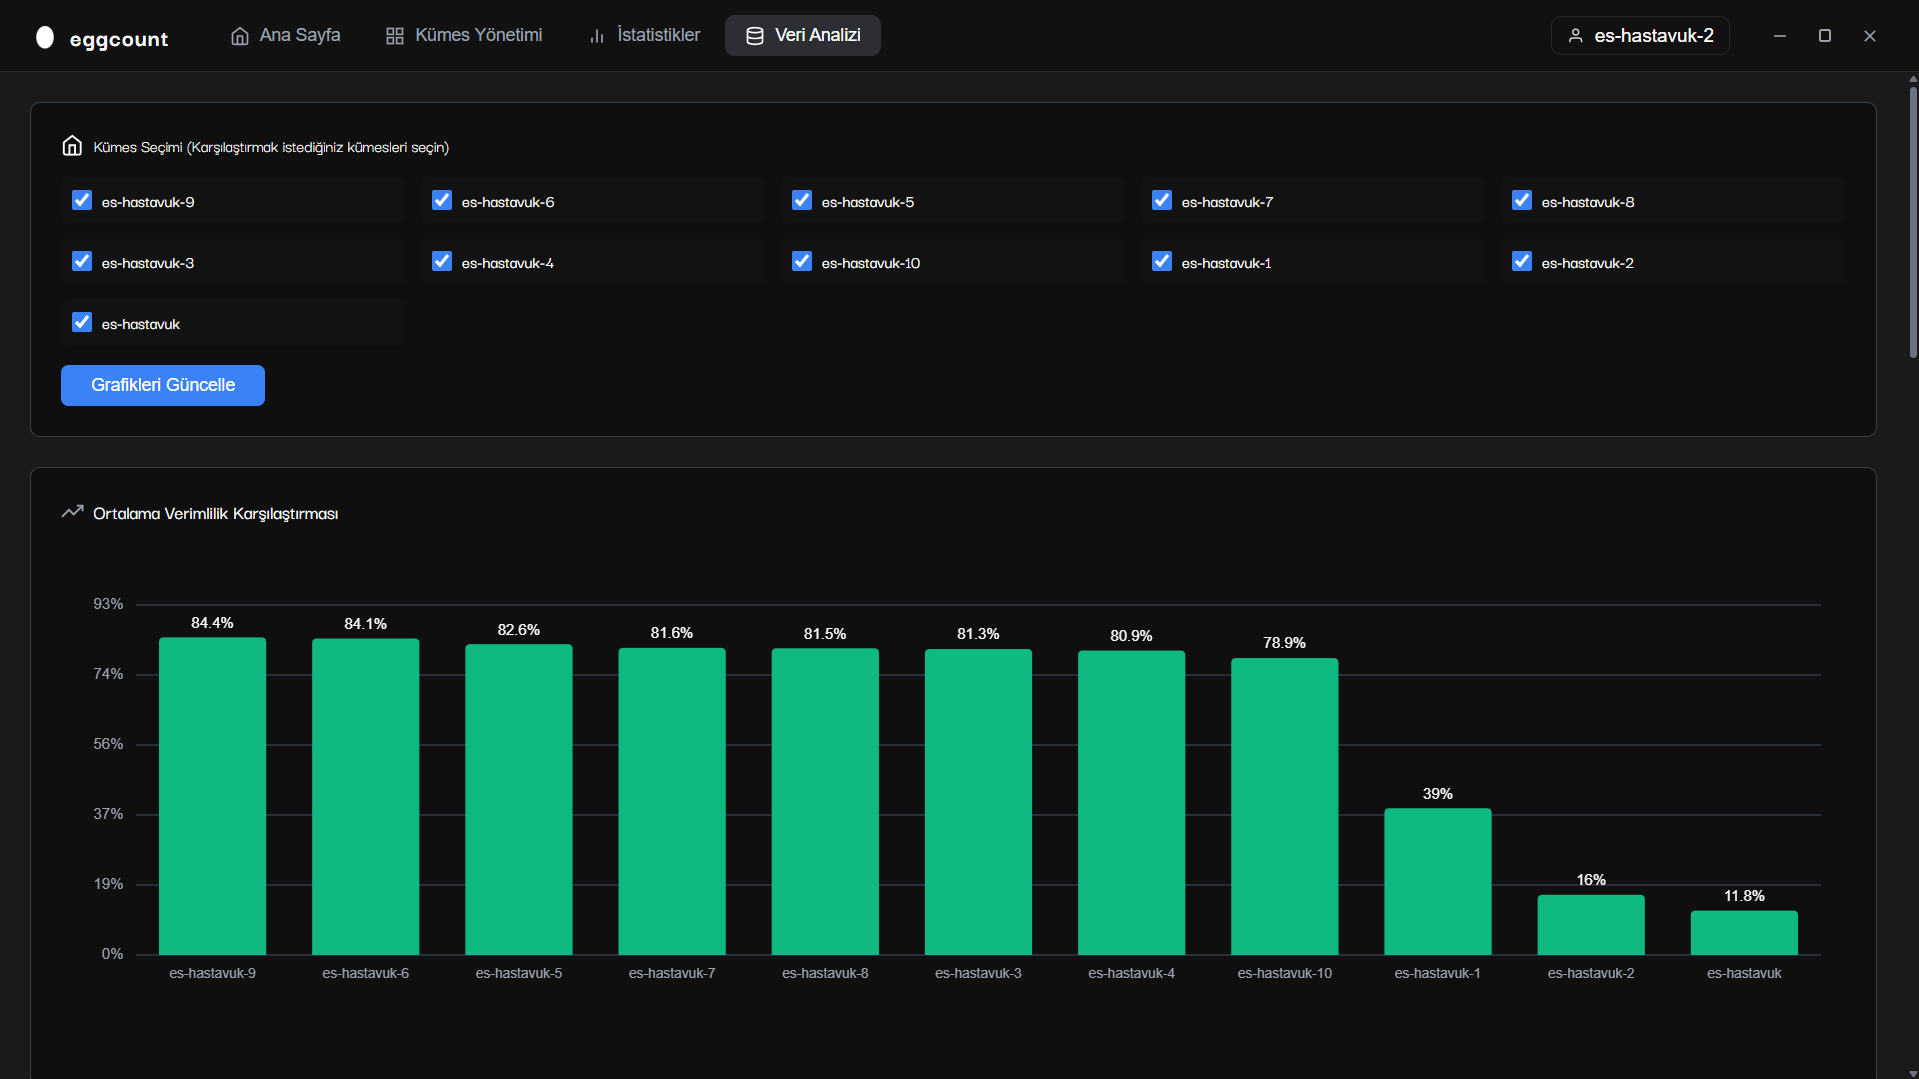Deselect the es-hastavuk-7 coop checkbox
This screenshot has width=1919, height=1079.
click(1162, 201)
